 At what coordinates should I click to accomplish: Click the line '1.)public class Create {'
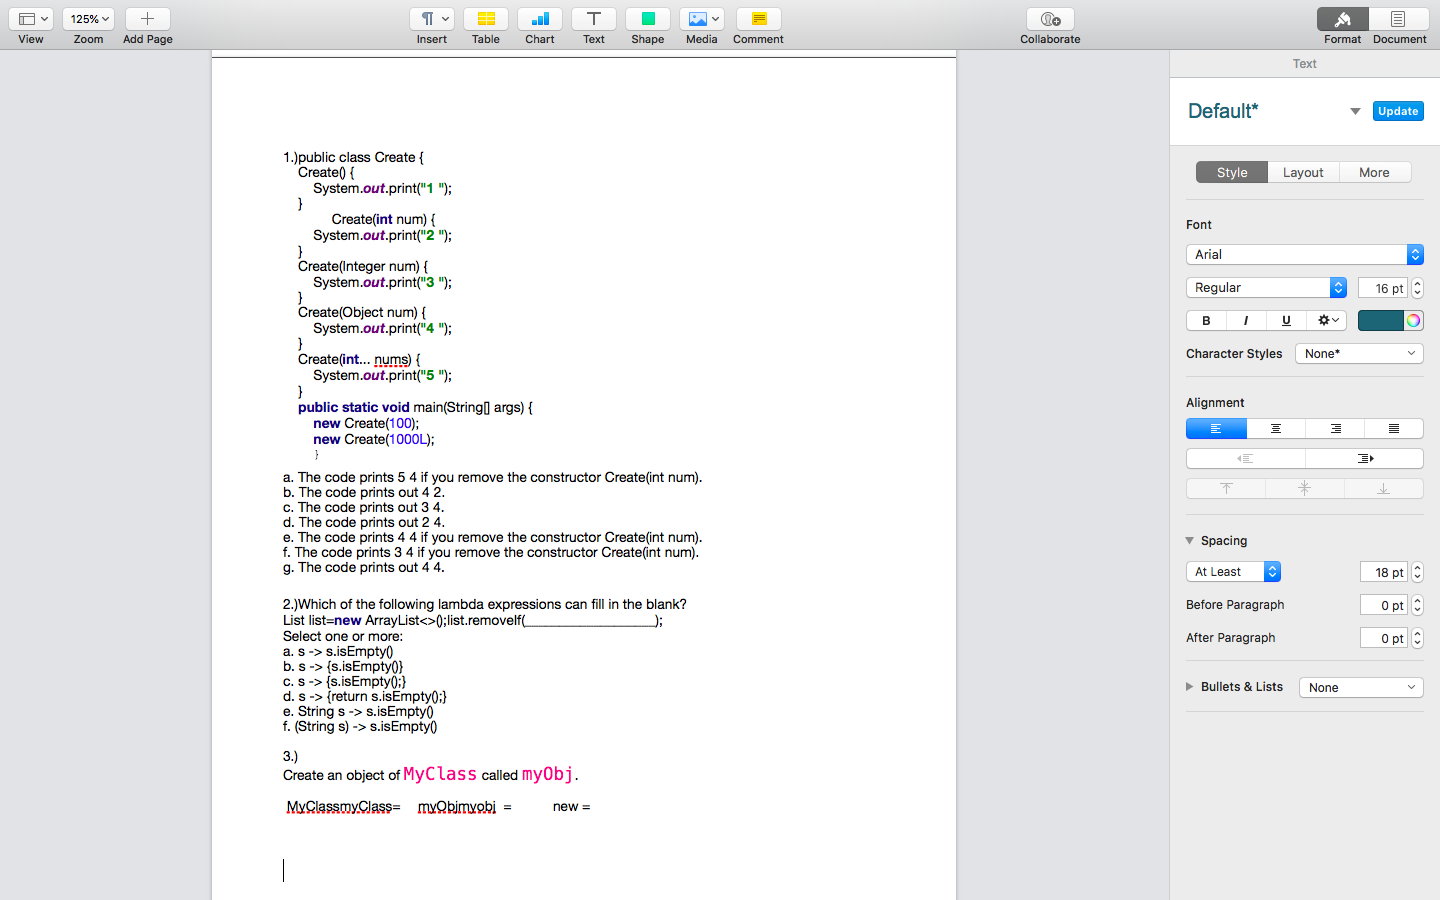point(353,157)
